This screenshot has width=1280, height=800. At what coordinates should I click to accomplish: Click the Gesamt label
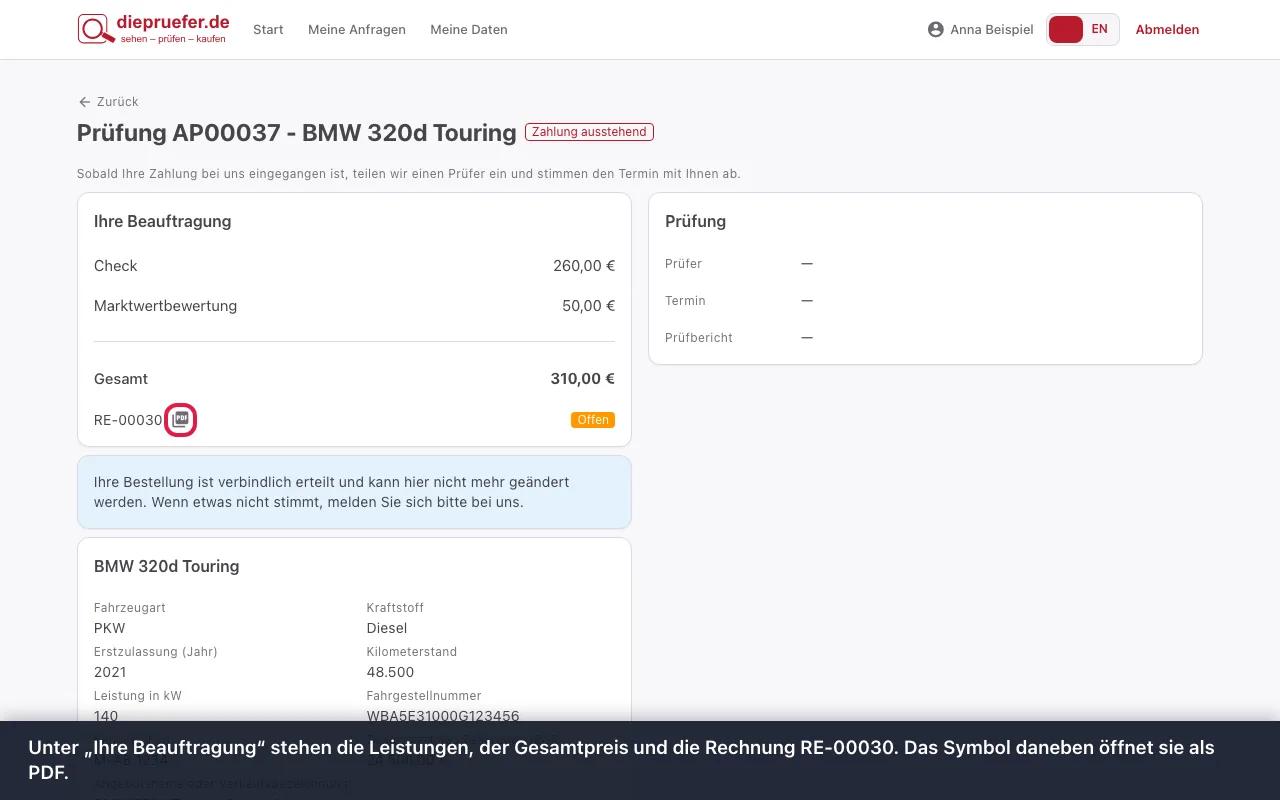click(121, 379)
